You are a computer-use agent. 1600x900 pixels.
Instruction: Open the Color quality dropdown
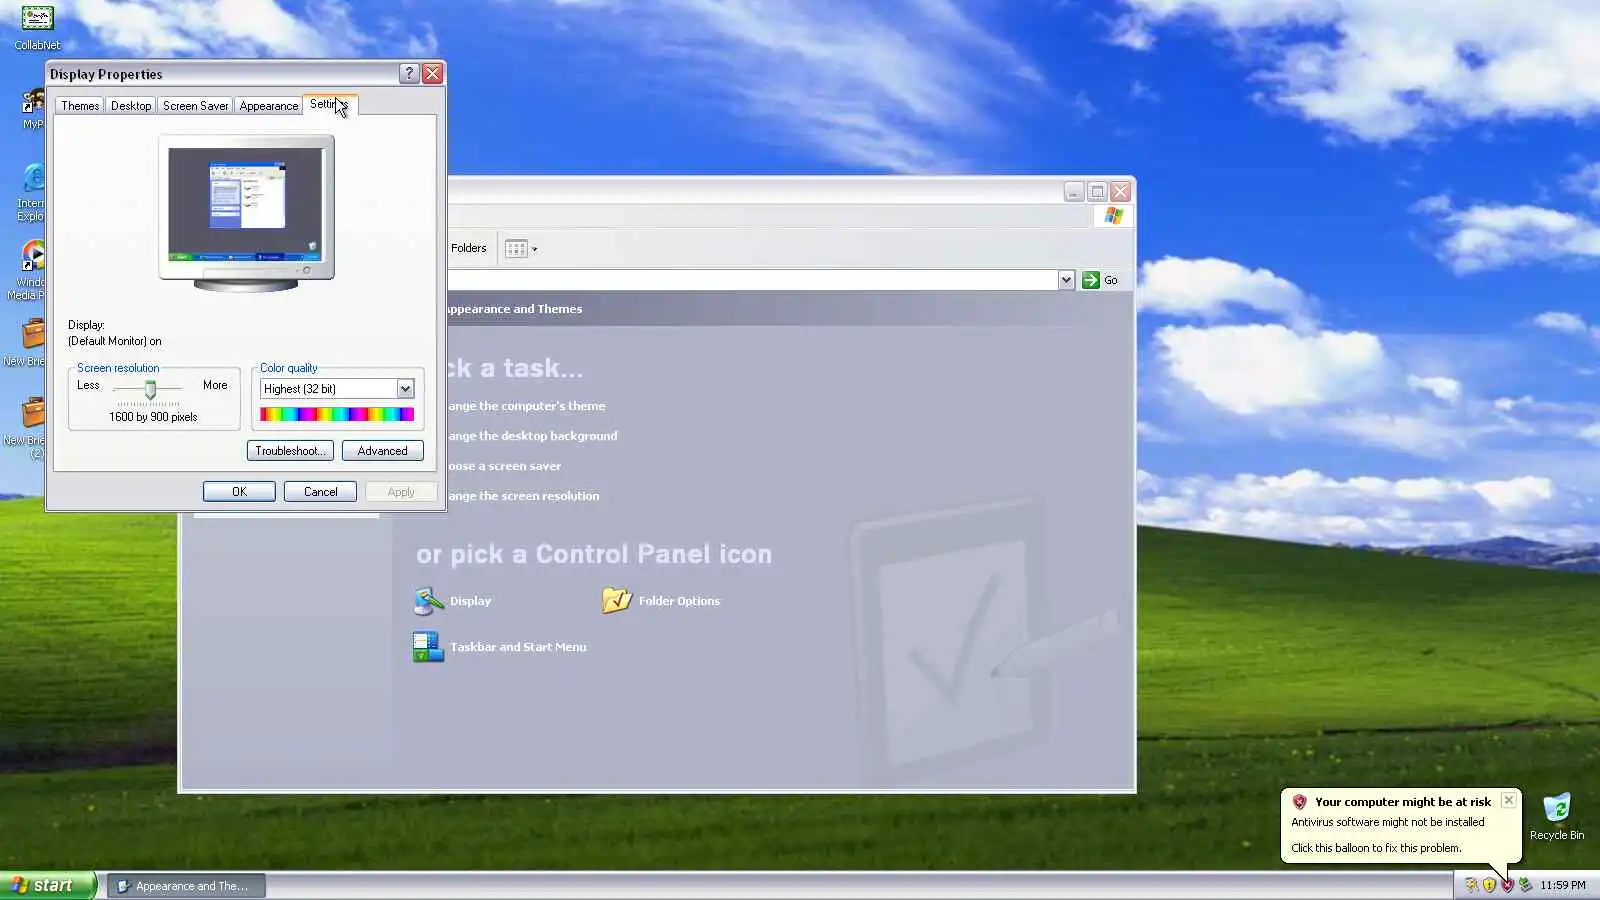click(405, 389)
